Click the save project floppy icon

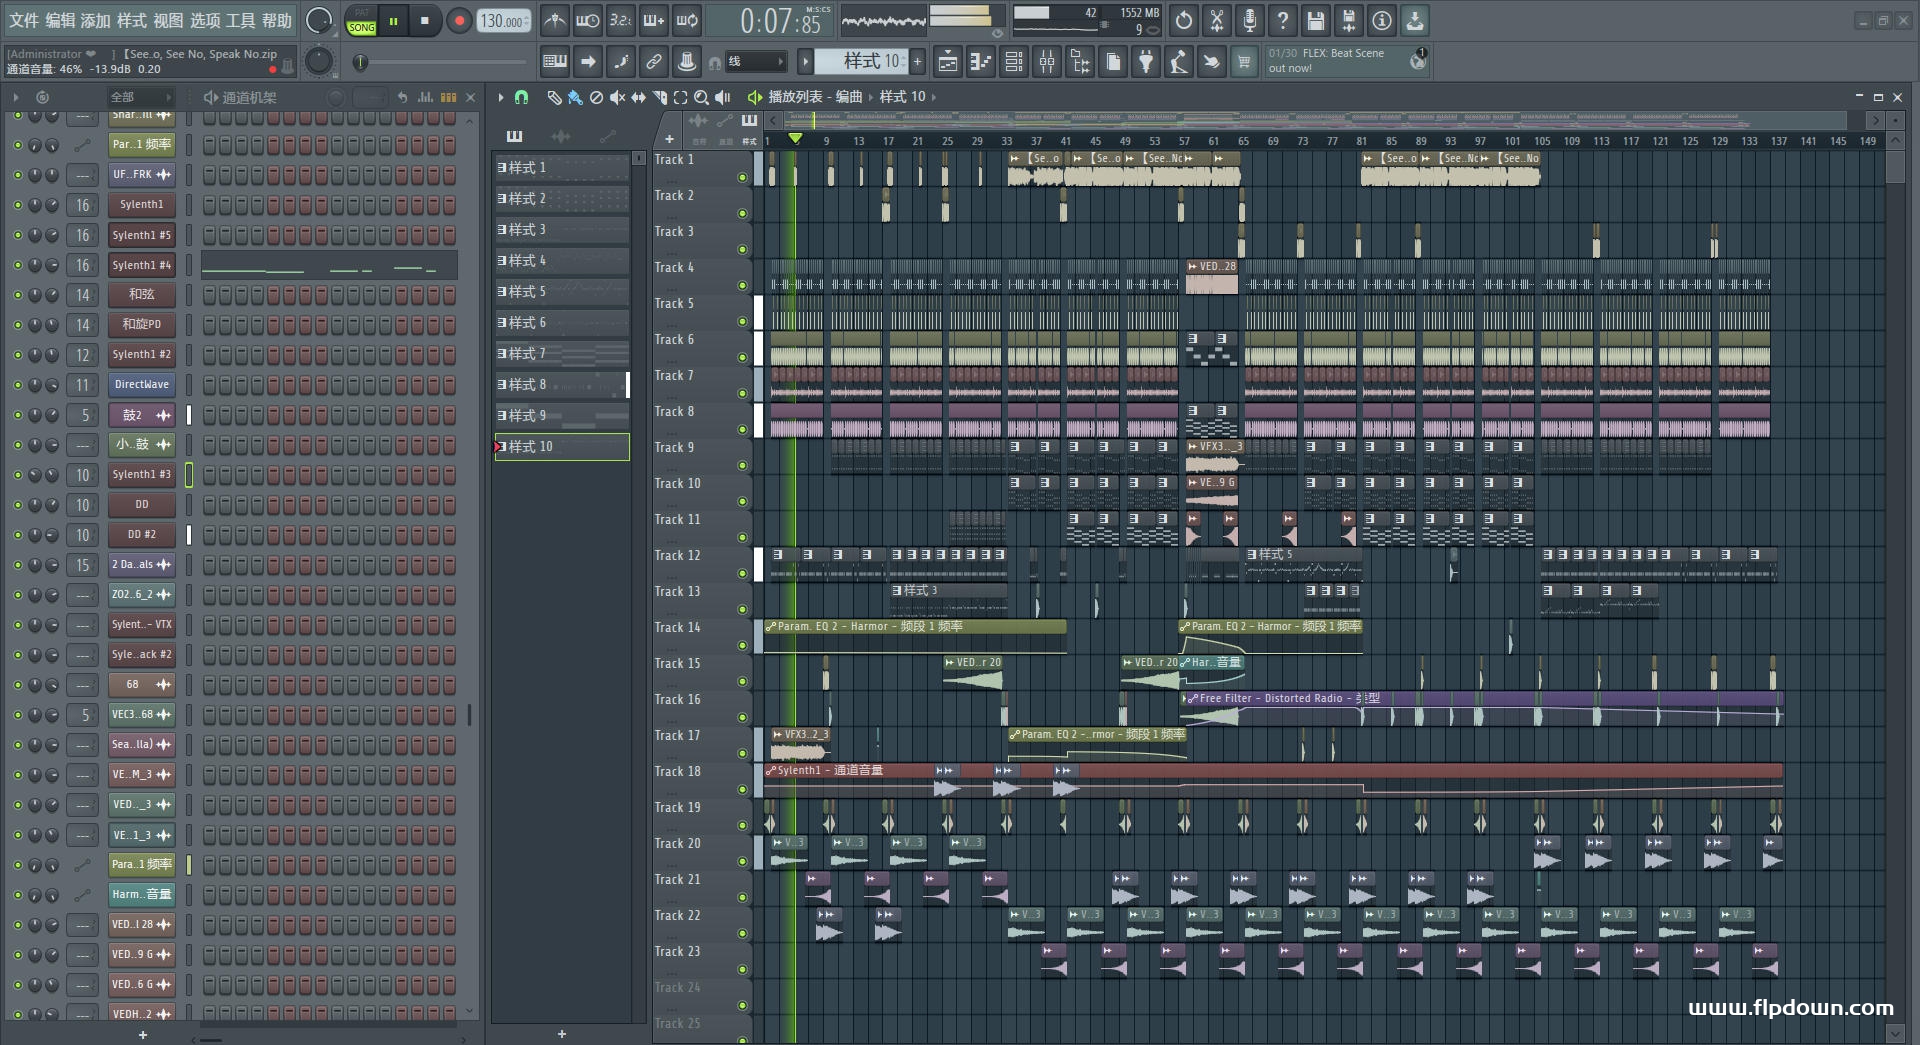coord(1315,20)
